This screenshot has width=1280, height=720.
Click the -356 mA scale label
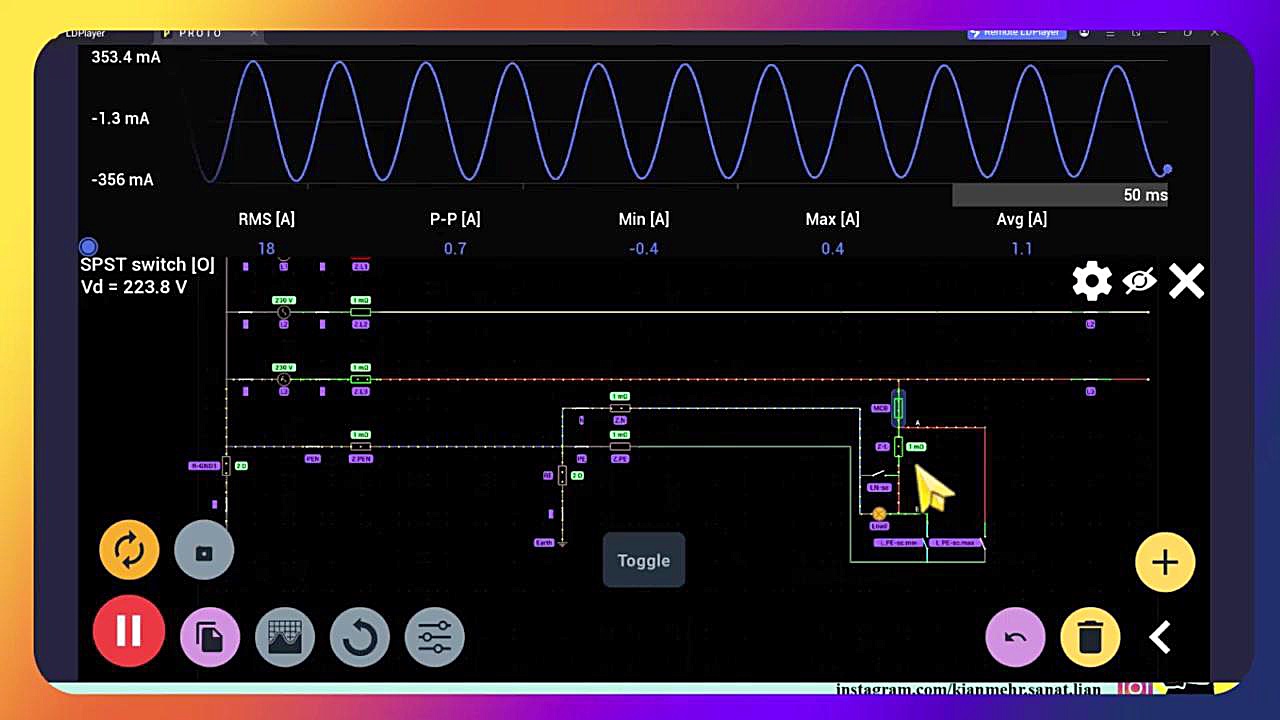coord(122,180)
